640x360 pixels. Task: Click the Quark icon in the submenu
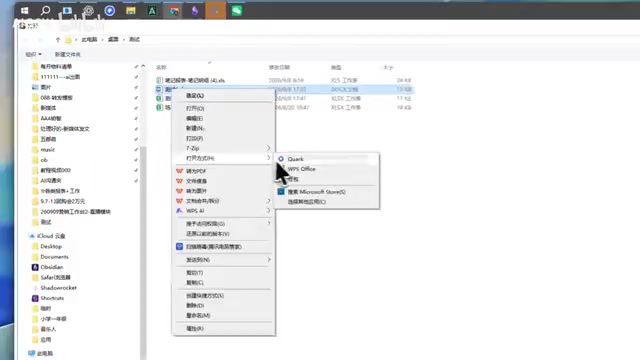pos(281,159)
